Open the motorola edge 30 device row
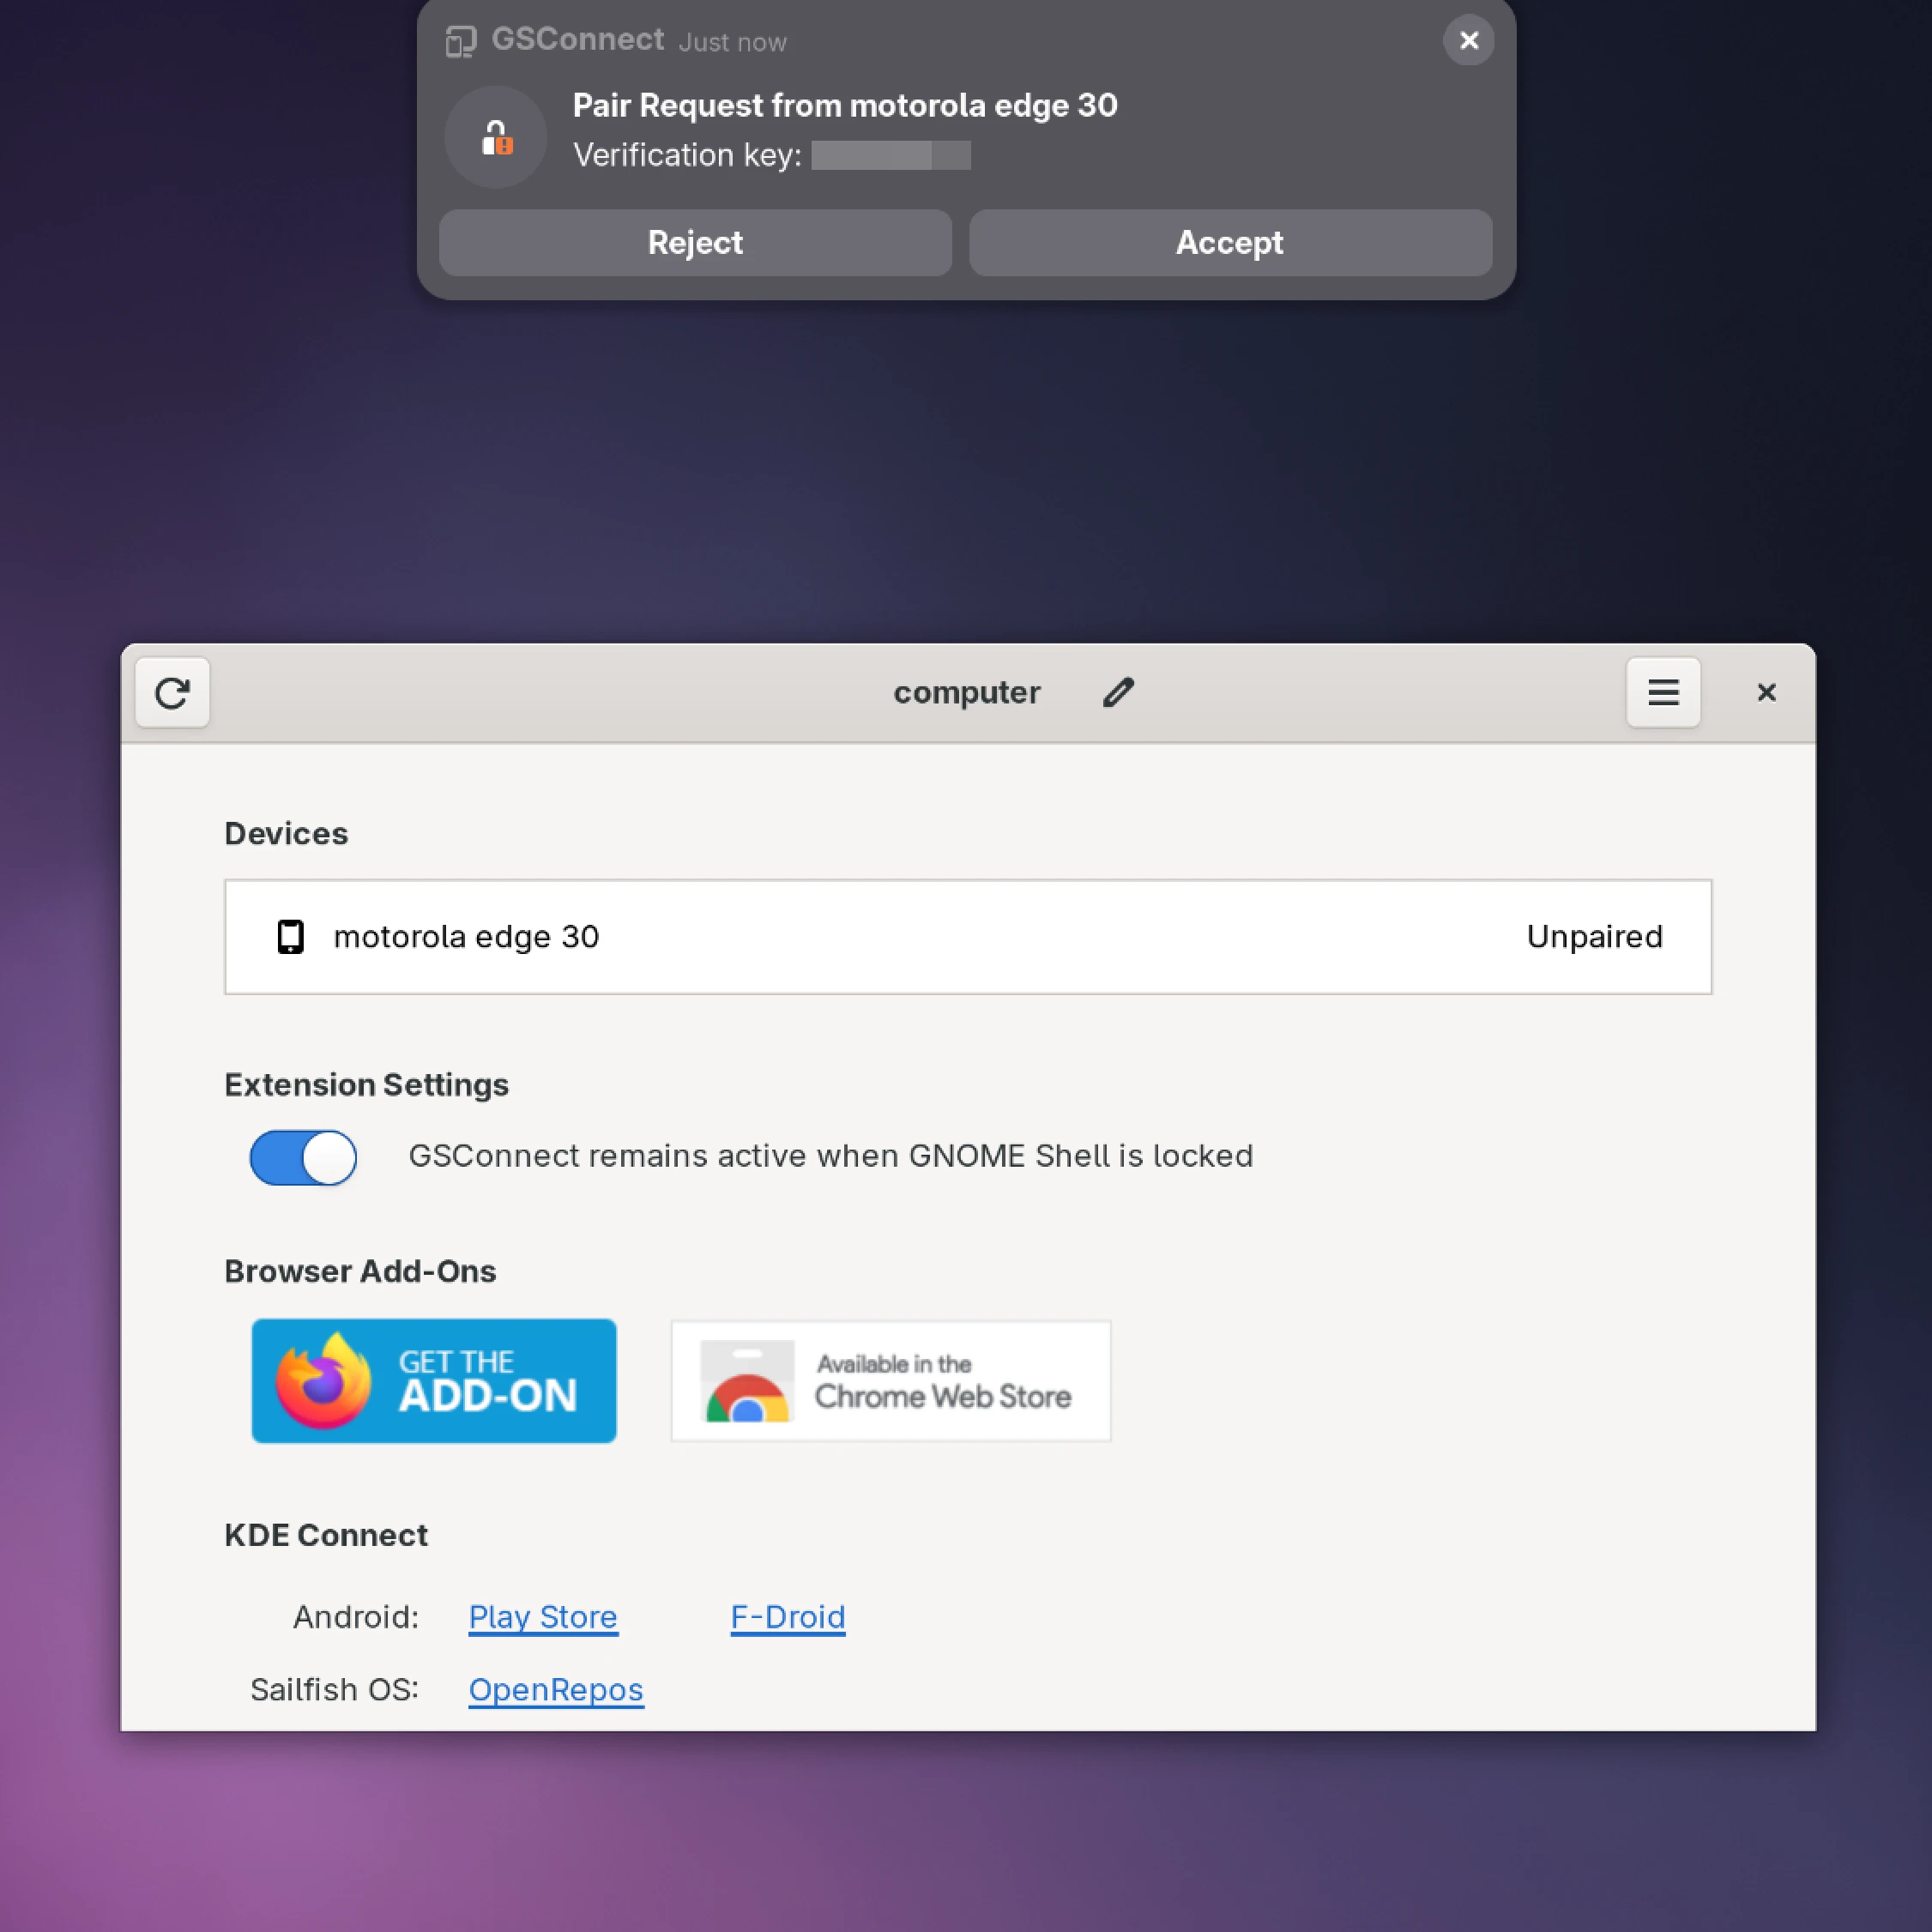Image resolution: width=1932 pixels, height=1932 pixels. coord(967,937)
